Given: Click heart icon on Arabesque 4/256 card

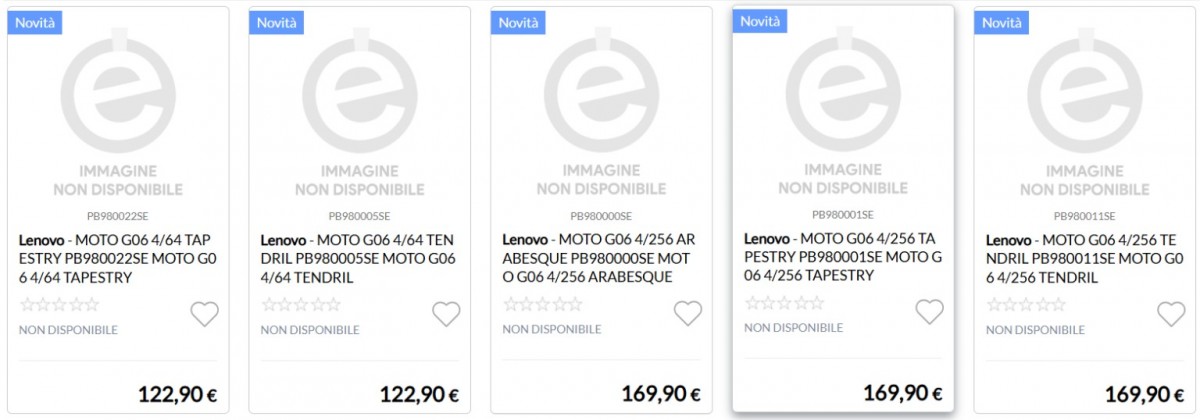Looking at the screenshot, I should (x=688, y=314).
